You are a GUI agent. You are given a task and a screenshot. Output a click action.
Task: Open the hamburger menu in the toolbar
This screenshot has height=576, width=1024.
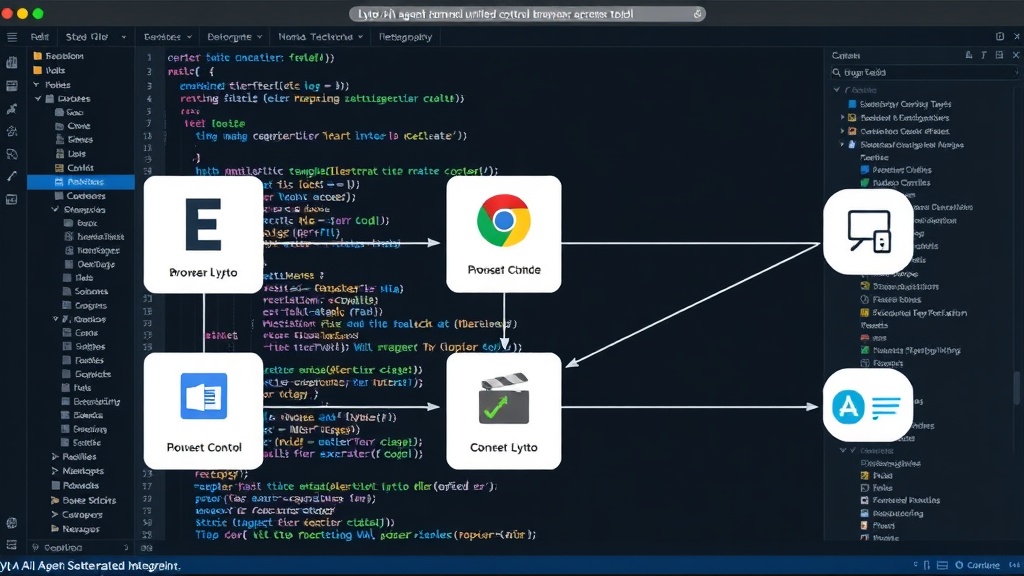click(12, 37)
